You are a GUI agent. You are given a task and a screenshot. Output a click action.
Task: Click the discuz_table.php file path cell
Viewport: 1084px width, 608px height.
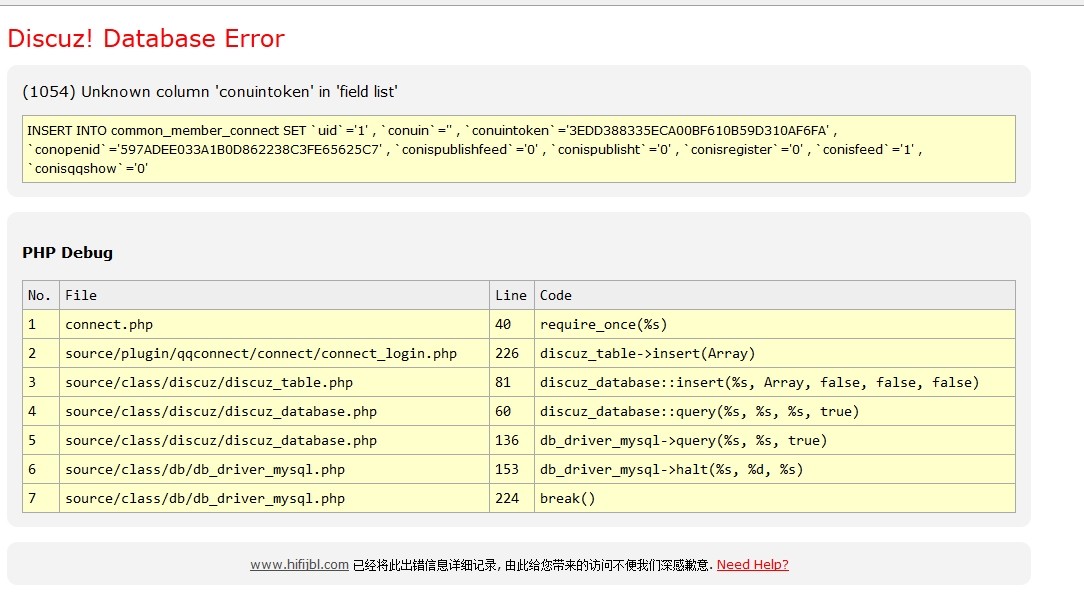[x=209, y=383]
